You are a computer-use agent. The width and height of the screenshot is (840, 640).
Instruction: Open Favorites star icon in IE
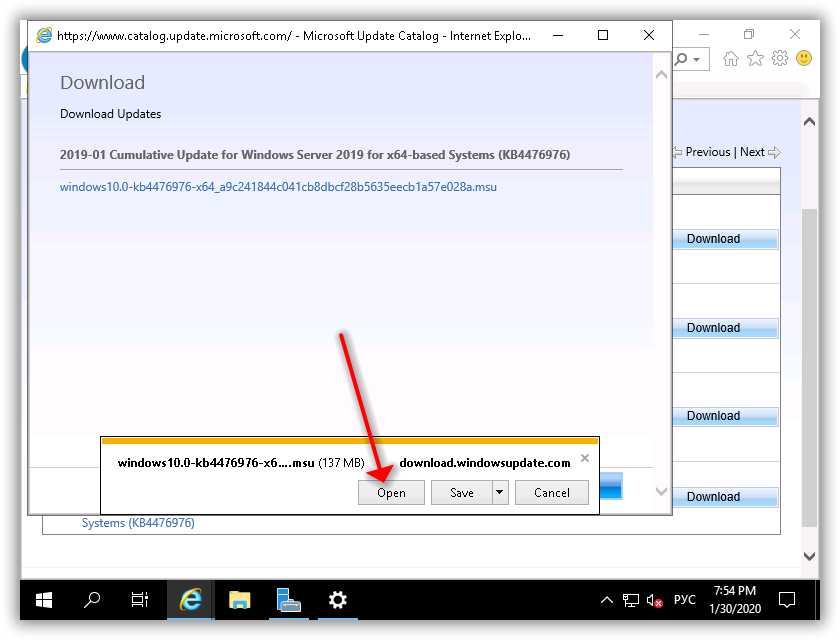click(755, 58)
